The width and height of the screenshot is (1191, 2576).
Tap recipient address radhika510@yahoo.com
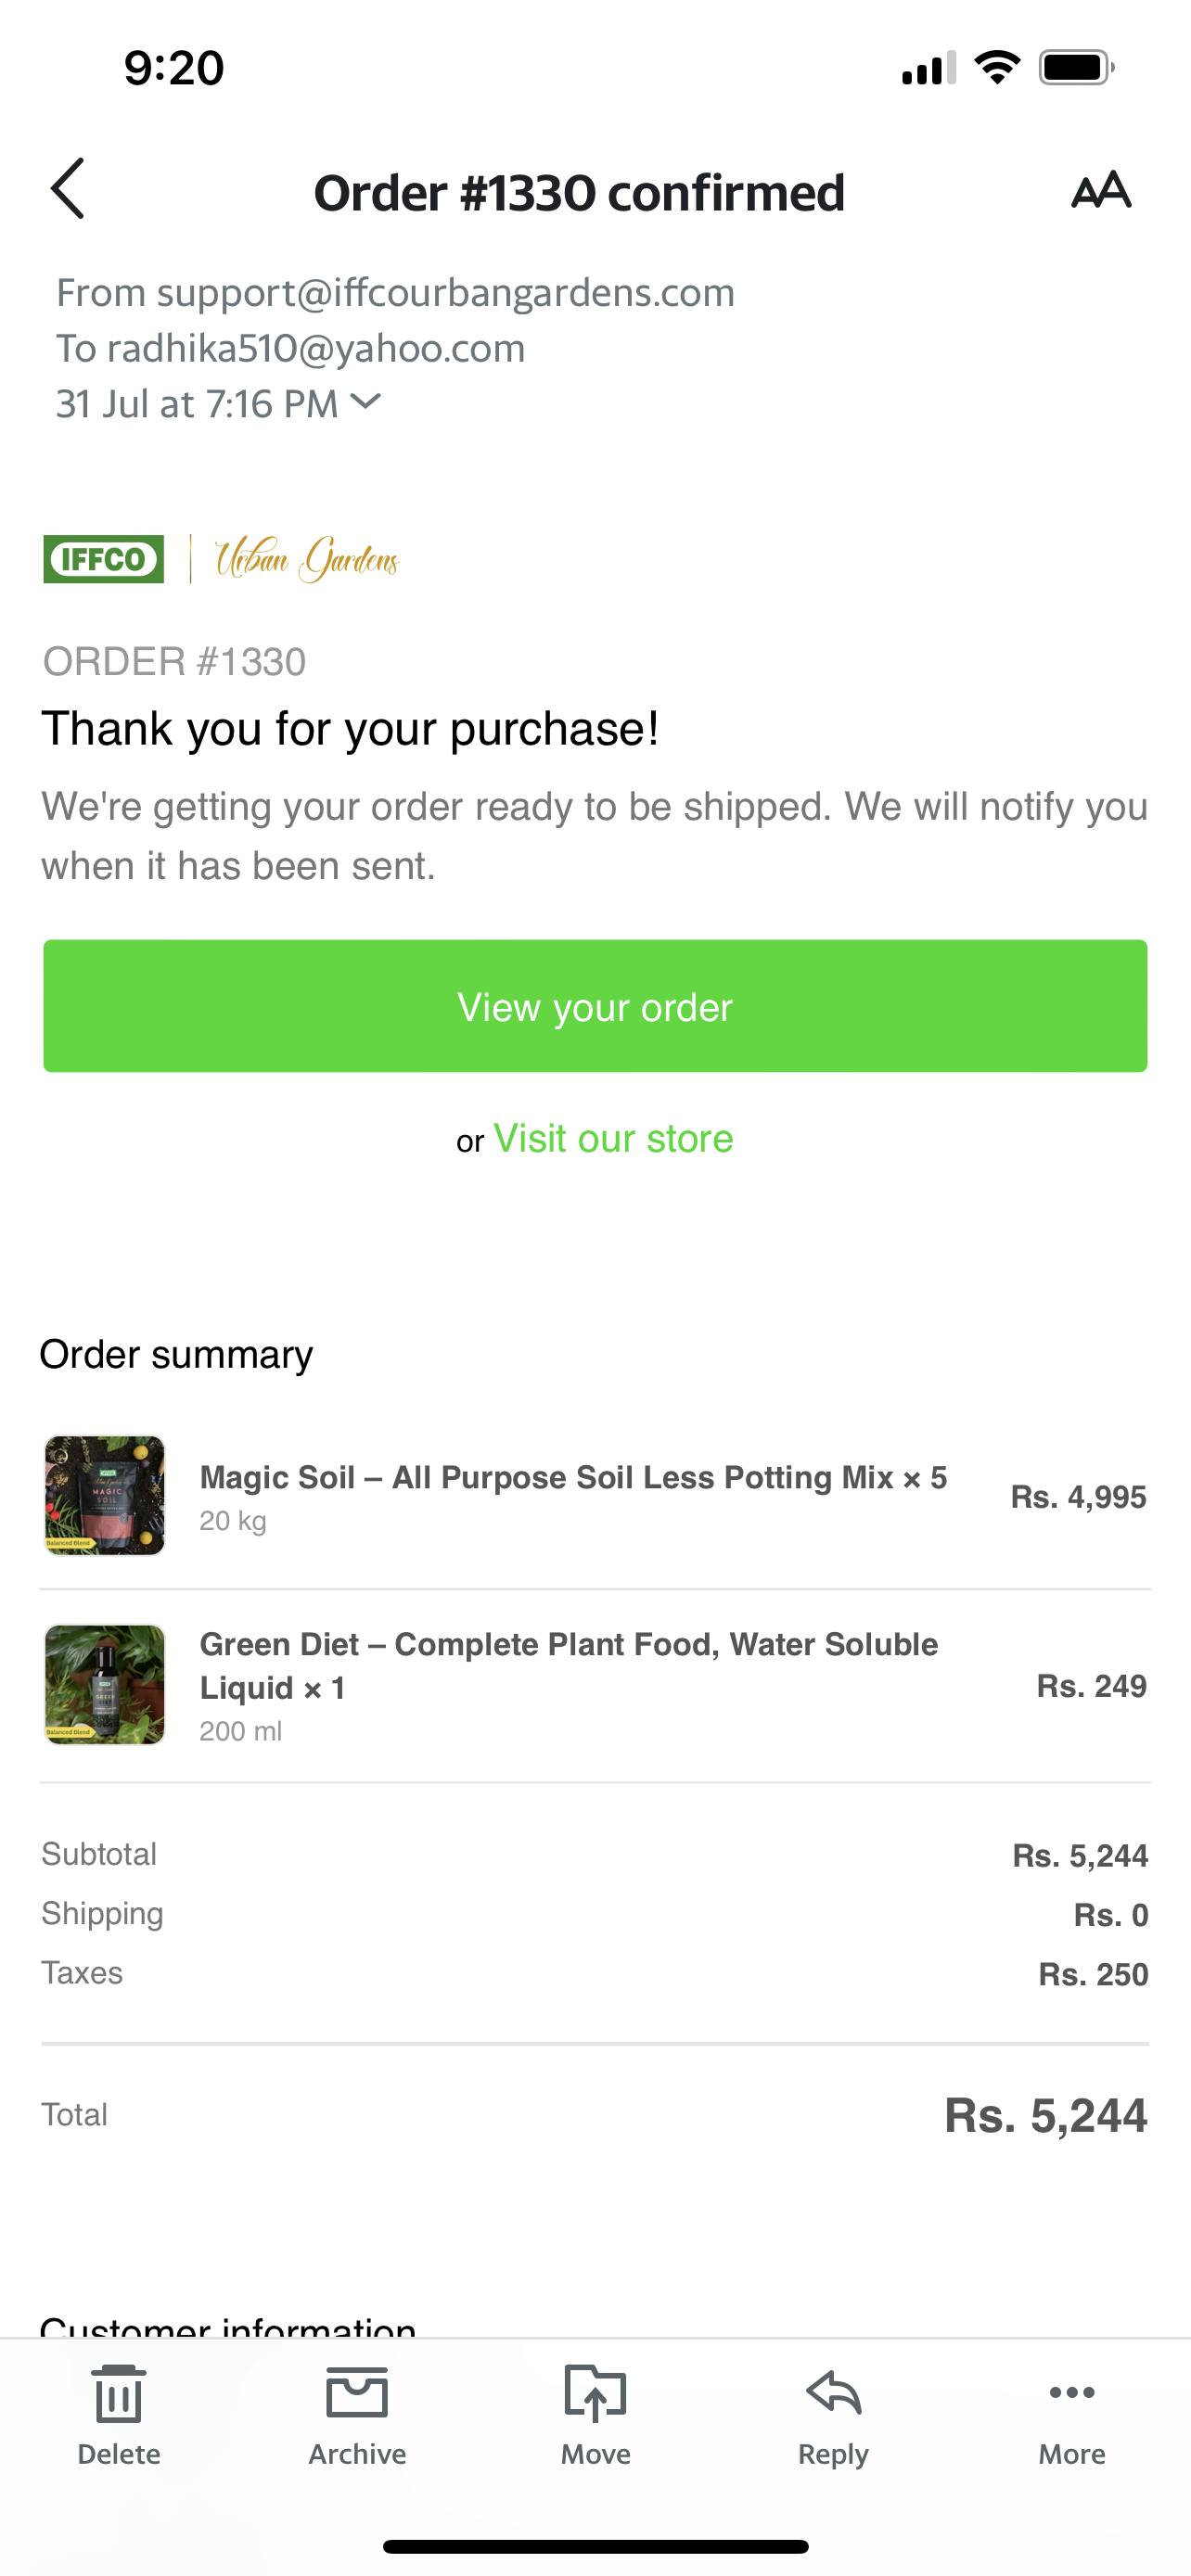[315, 349]
